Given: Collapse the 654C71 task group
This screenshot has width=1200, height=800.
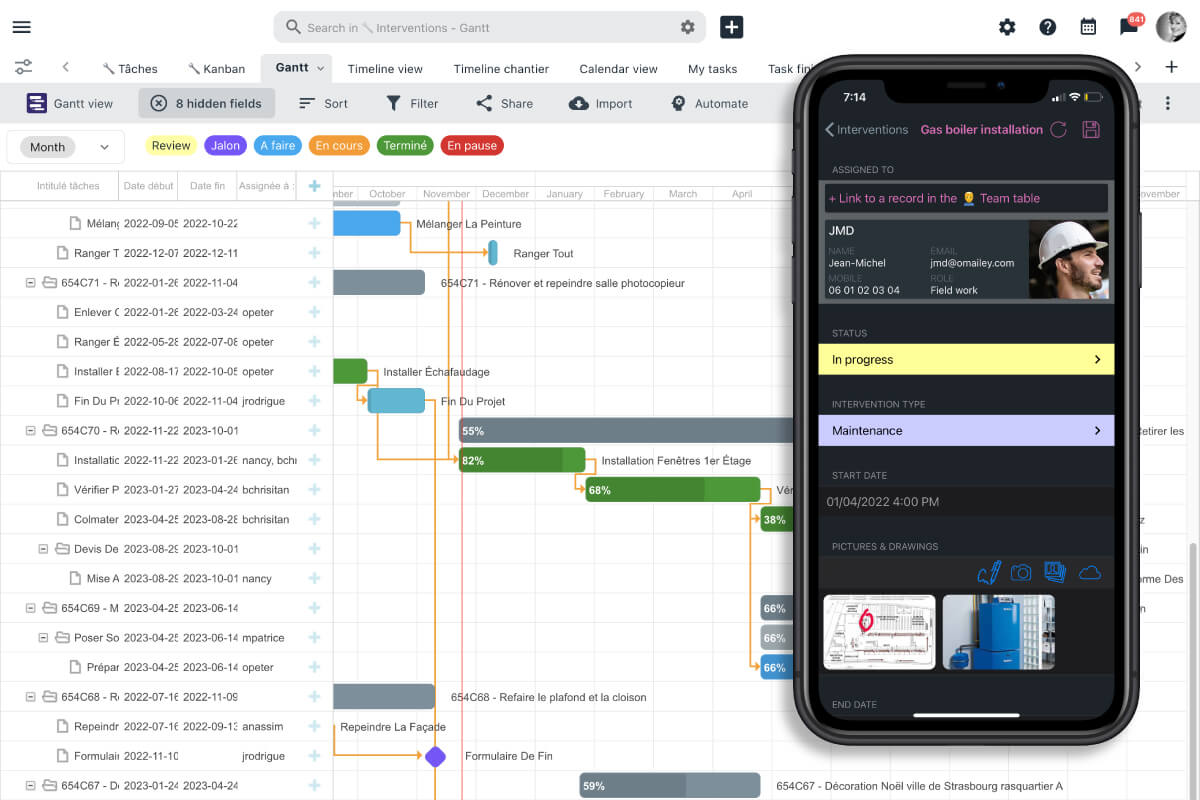Looking at the screenshot, I should tap(30, 283).
